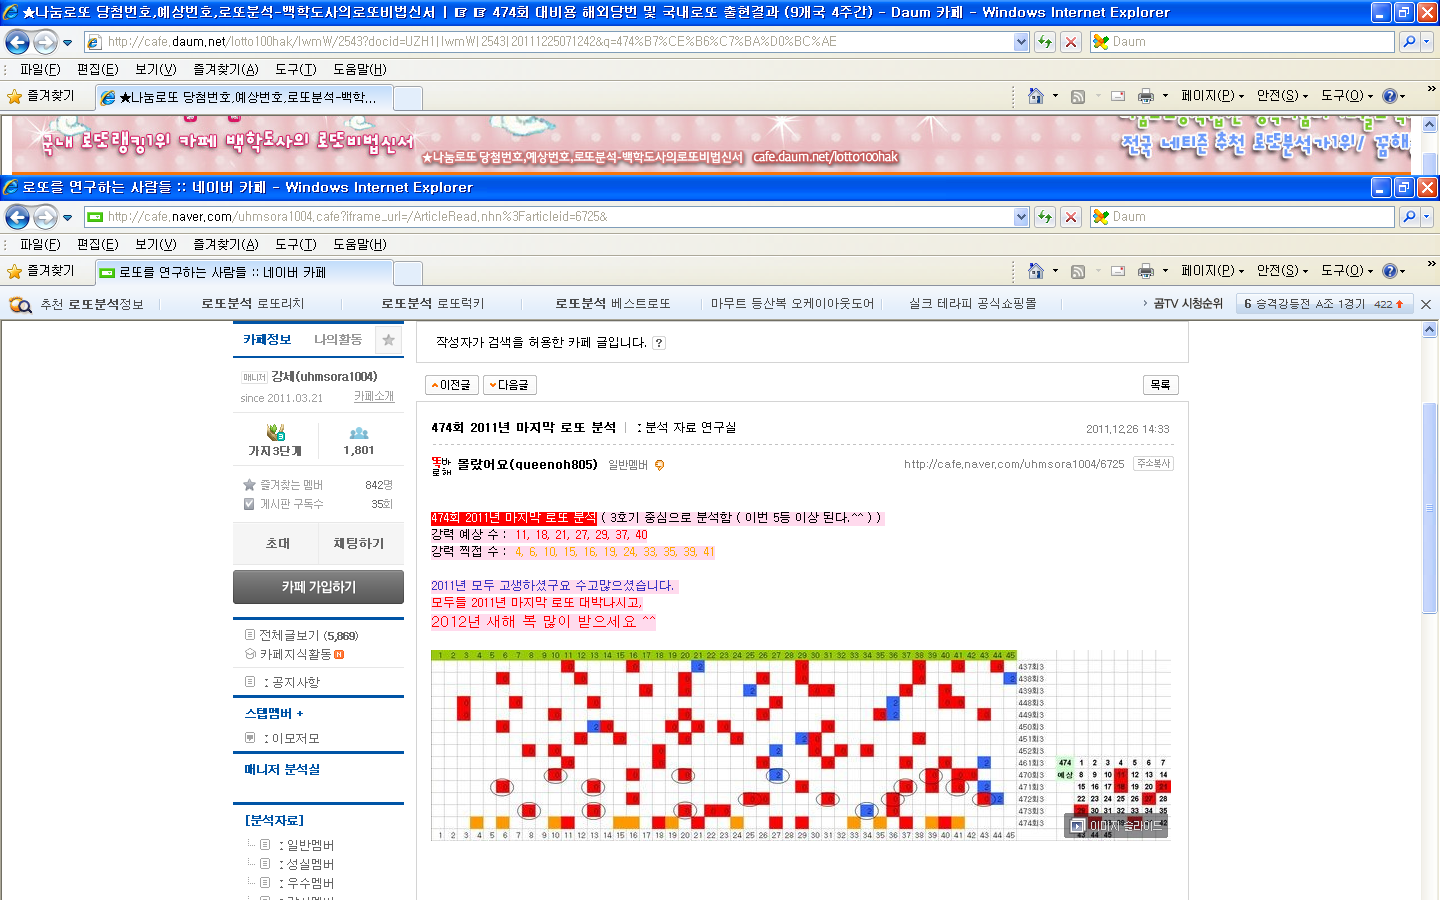
Task: Expand the 페이지(P) menu in the Naver window
Action: [1212, 271]
